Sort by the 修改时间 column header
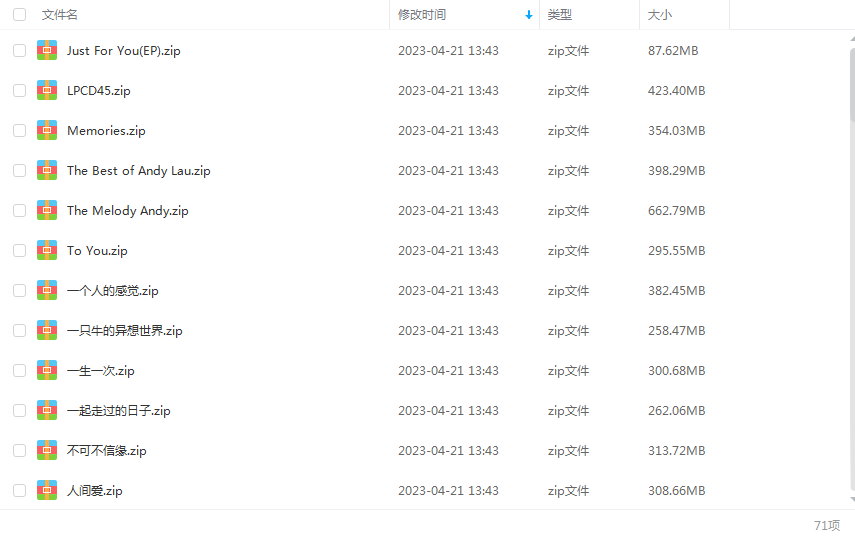 pyautogui.click(x=422, y=15)
